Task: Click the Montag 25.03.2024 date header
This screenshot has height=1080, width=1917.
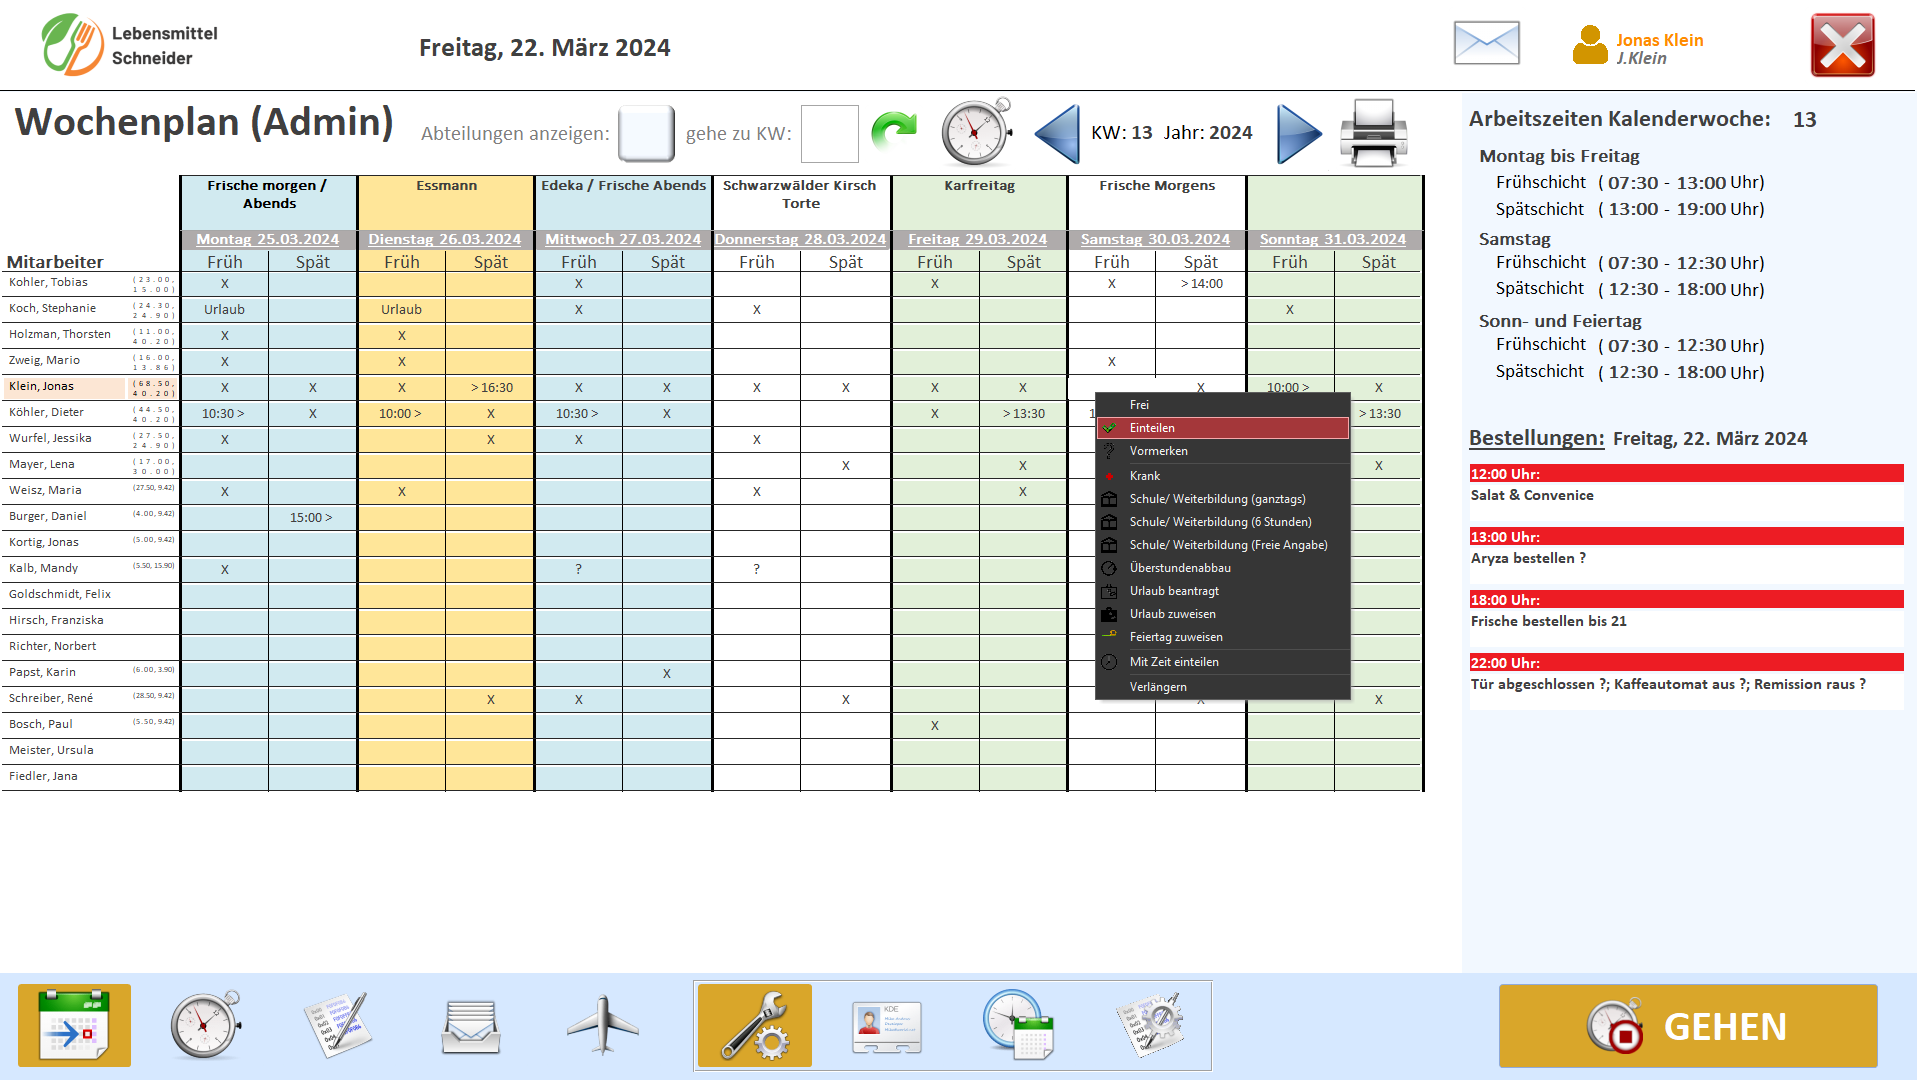Action: pos(267,239)
